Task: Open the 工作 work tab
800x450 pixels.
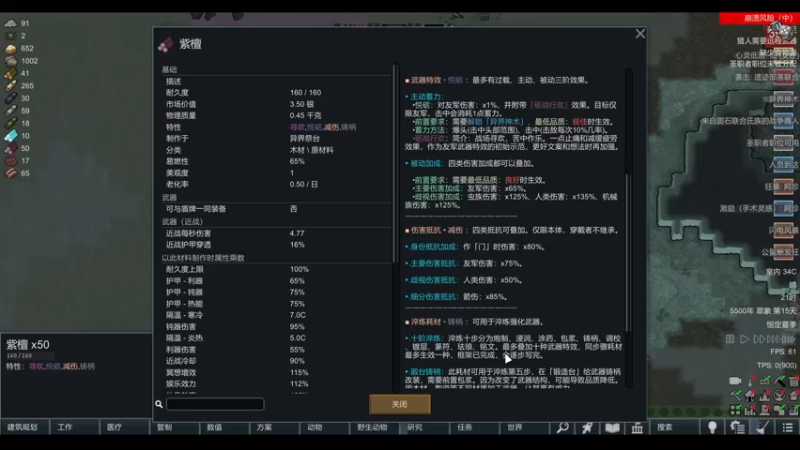Action: click(x=74, y=427)
